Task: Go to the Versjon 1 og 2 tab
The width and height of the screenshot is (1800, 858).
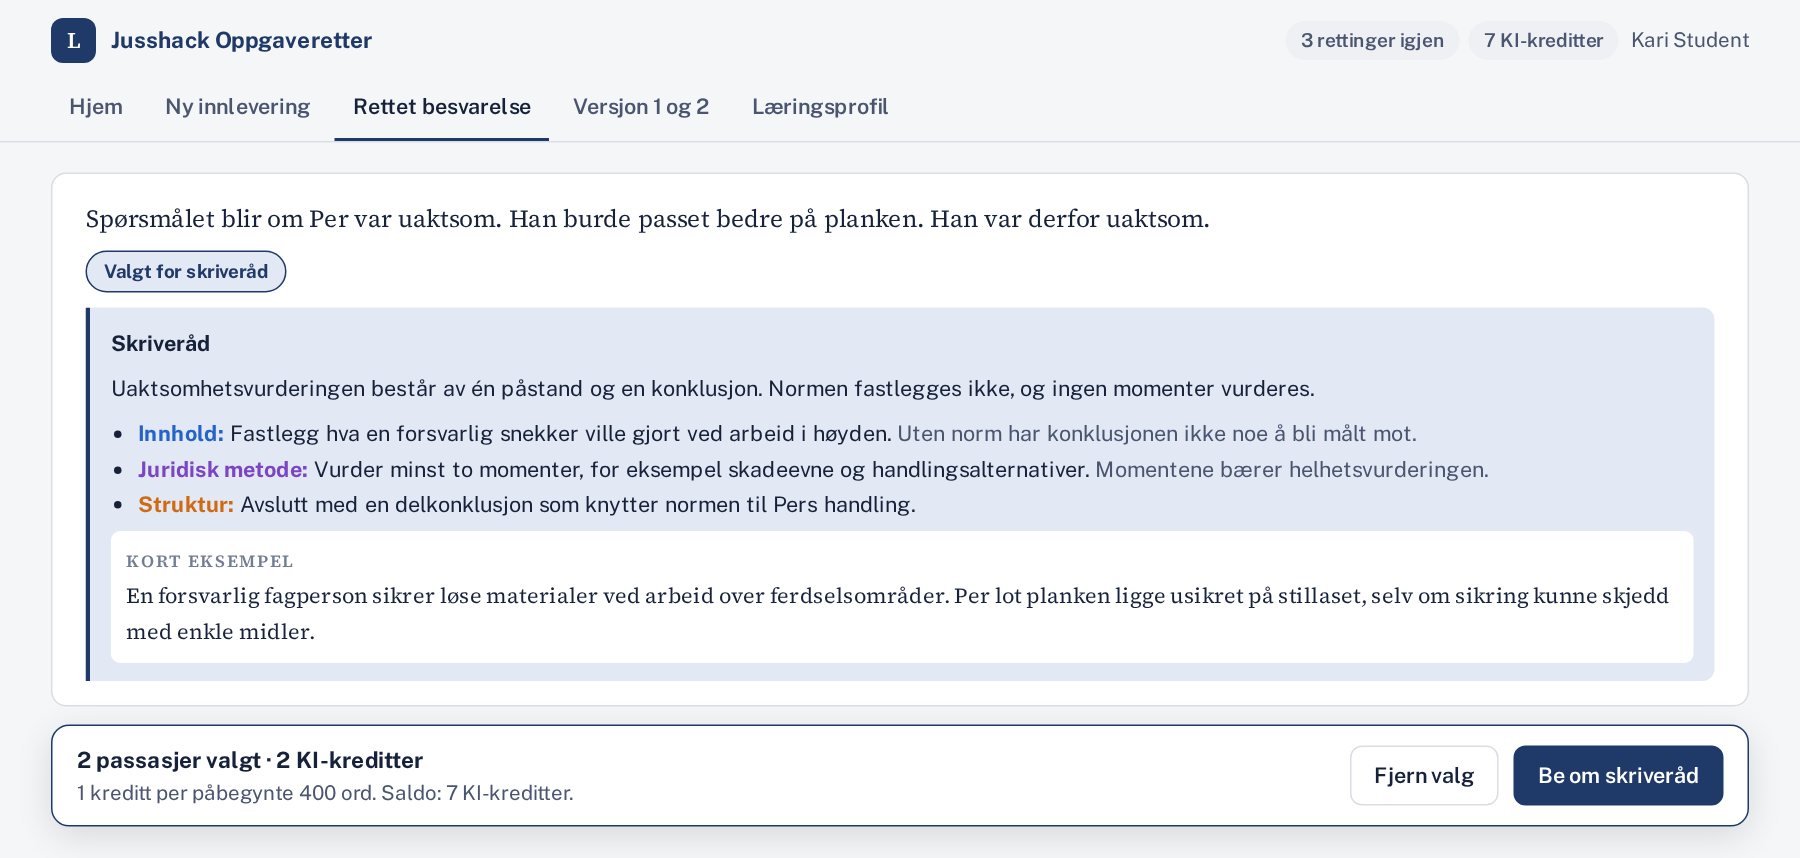Action: 641,107
